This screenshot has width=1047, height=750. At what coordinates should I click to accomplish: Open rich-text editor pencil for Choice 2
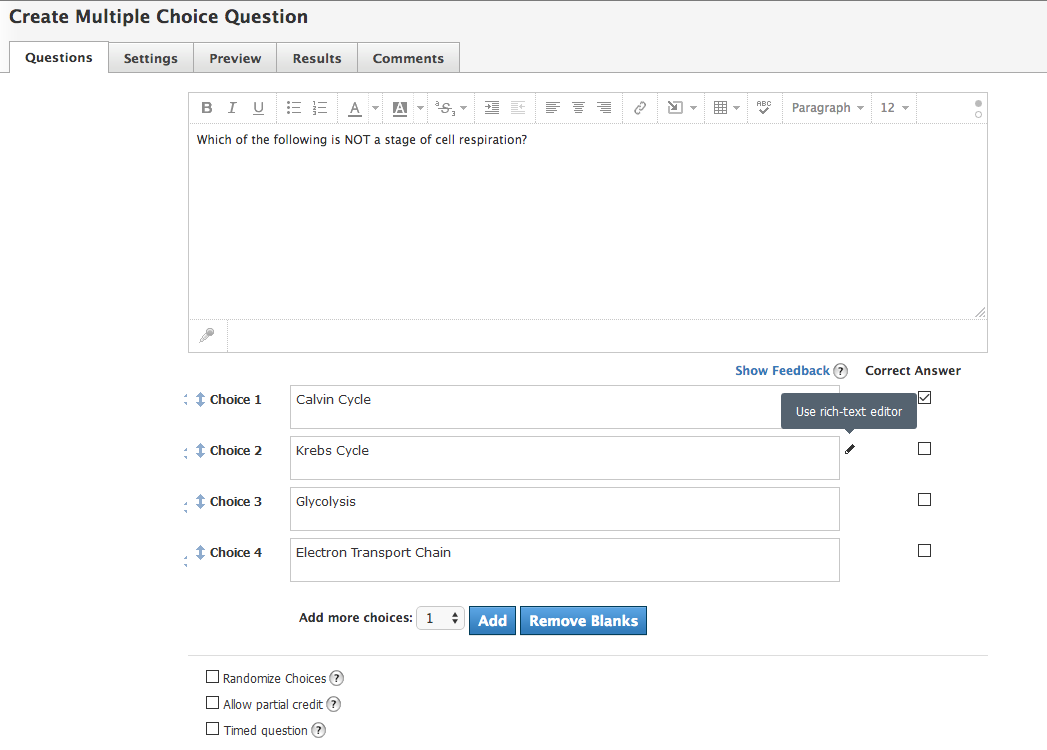pyautogui.click(x=850, y=449)
